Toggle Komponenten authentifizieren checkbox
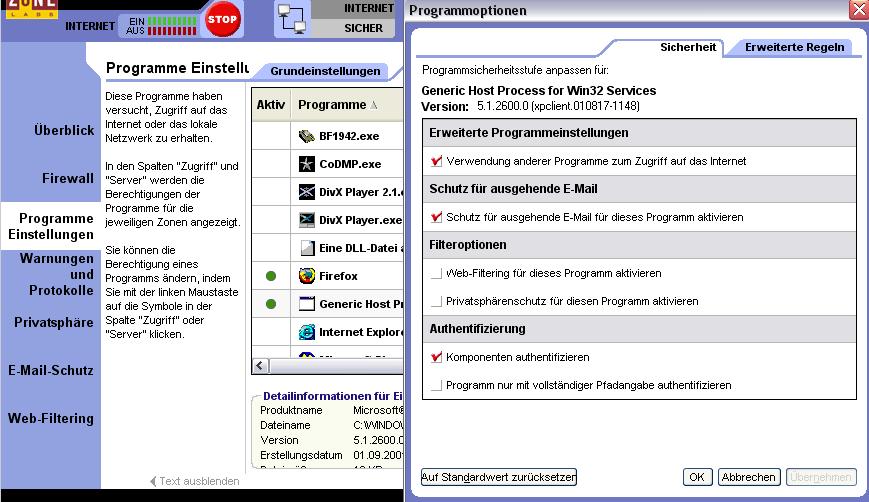The width and height of the screenshot is (869, 502). click(x=437, y=357)
